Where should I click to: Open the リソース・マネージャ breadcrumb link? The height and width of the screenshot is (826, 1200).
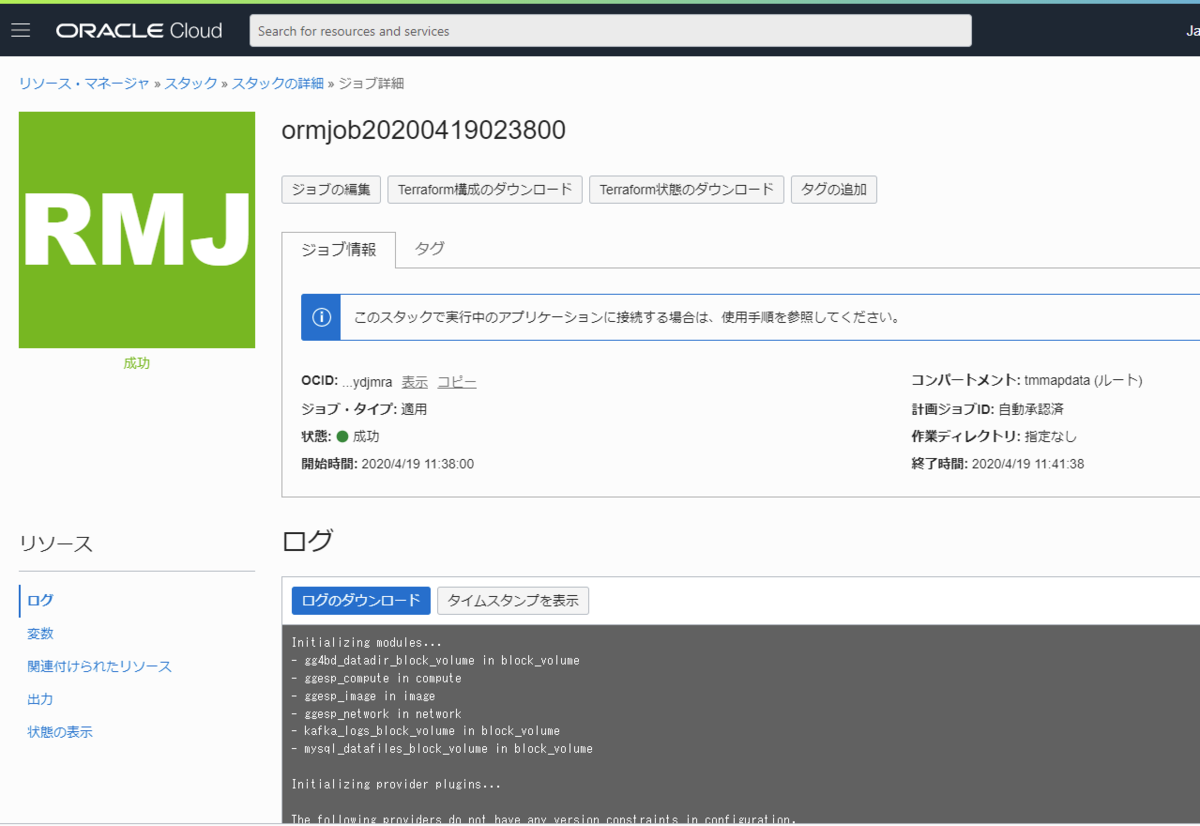(84, 83)
